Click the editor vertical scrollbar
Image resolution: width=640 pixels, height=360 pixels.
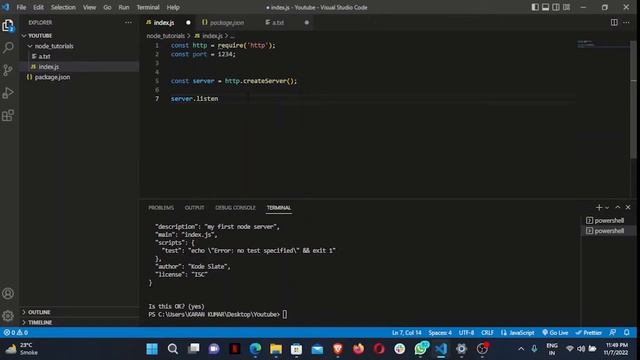coord(633,100)
